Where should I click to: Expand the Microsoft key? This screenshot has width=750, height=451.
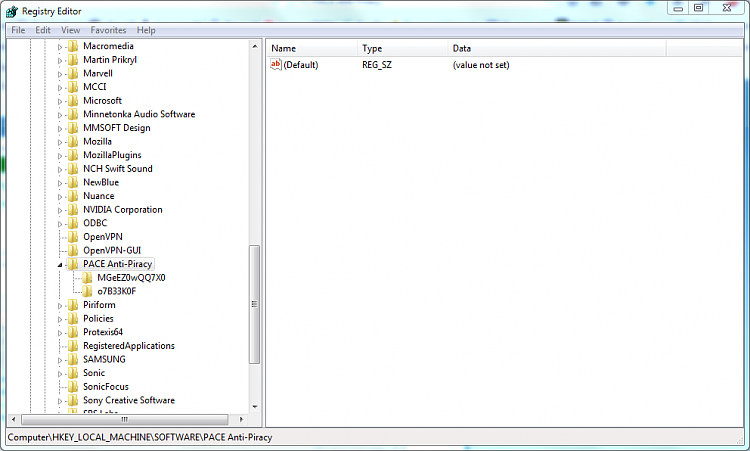pyautogui.click(x=60, y=101)
